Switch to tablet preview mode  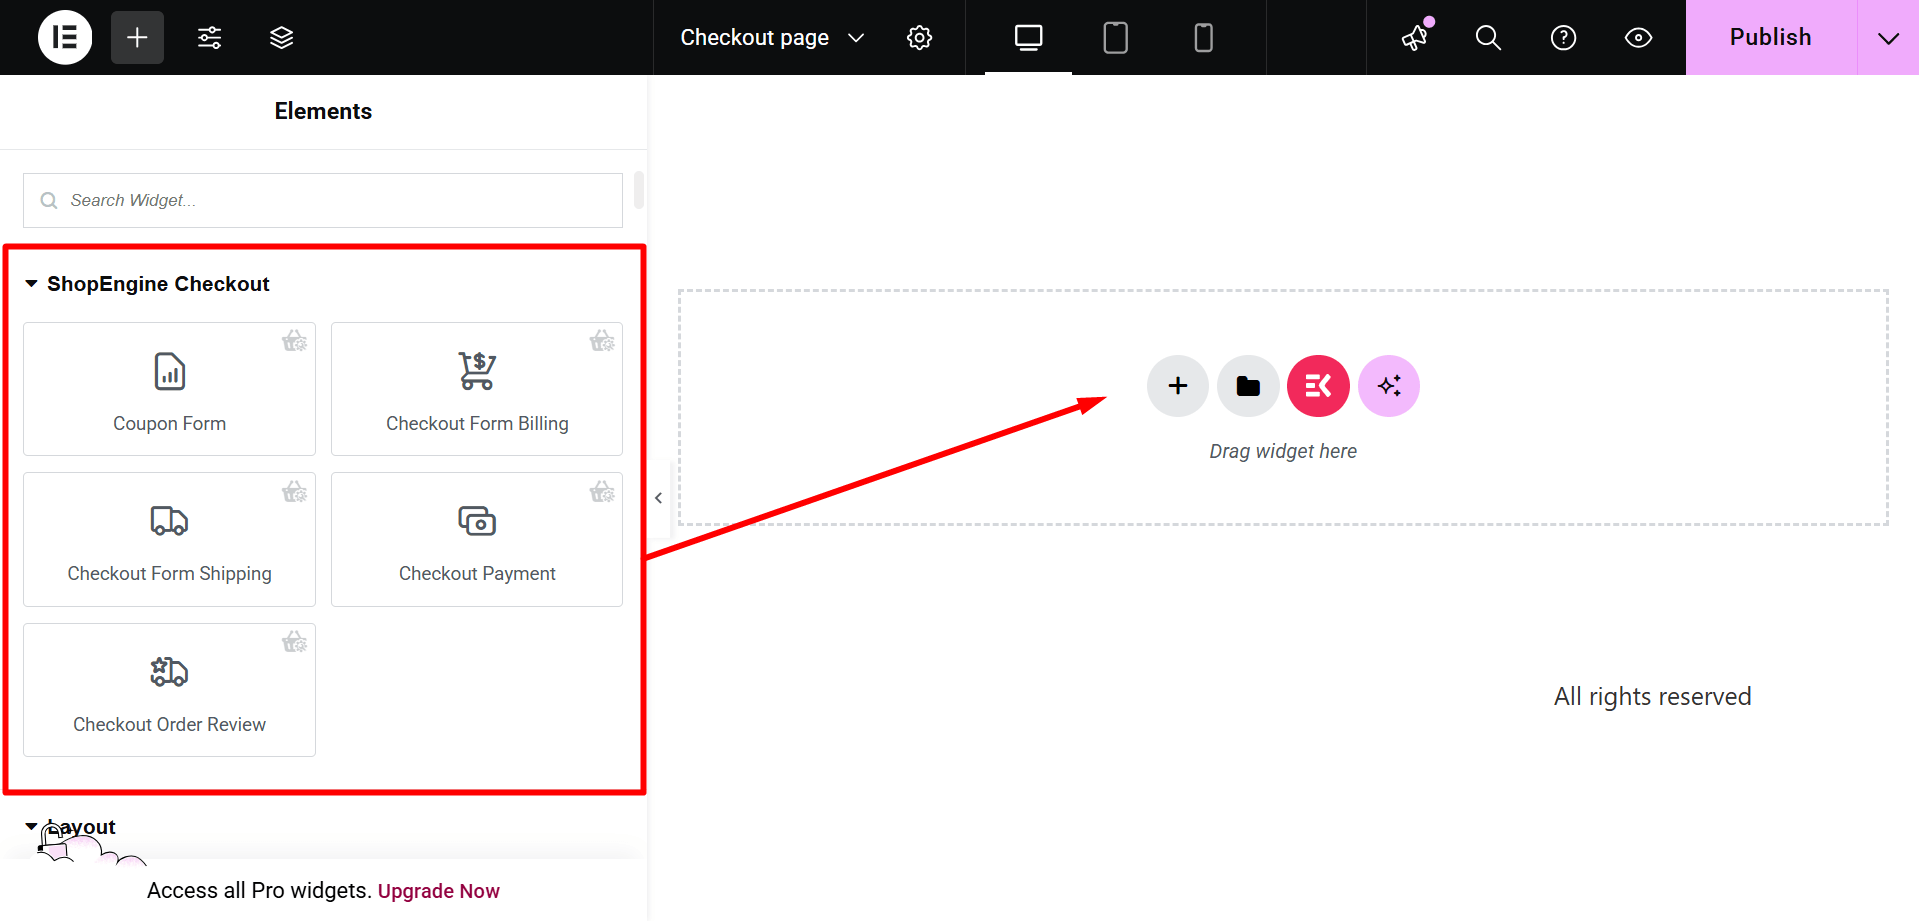pyautogui.click(x=1115, y=37)
